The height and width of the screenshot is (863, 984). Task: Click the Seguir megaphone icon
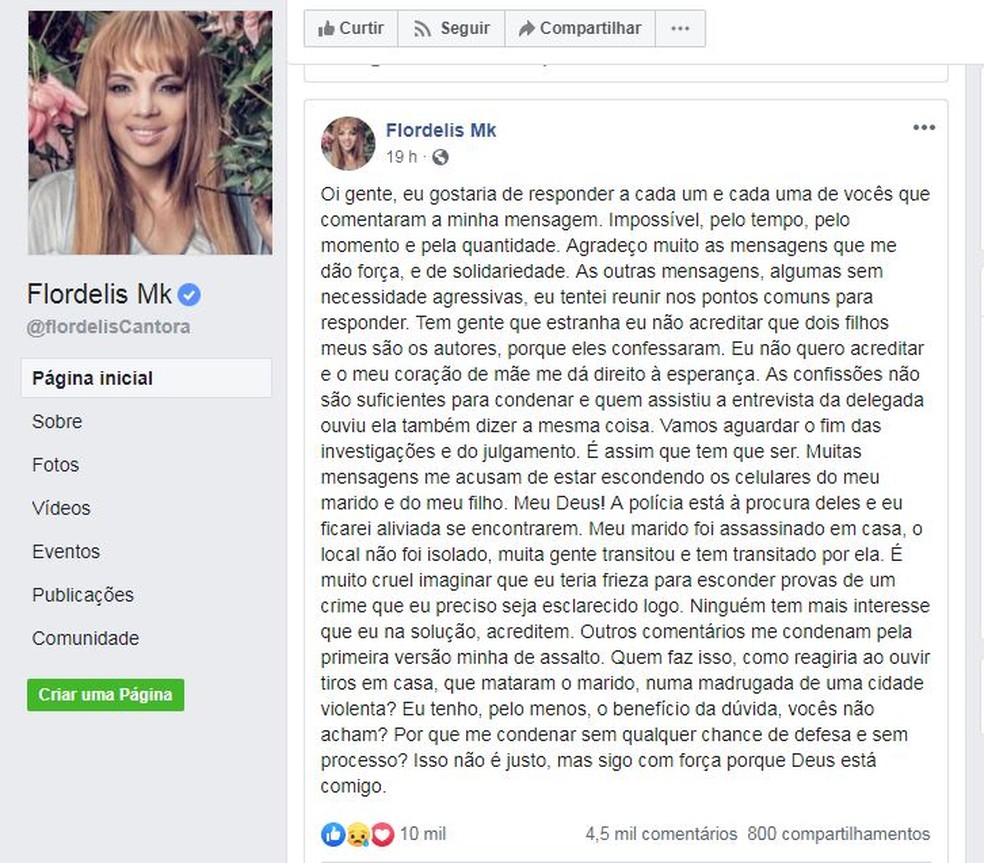(422, 28)
